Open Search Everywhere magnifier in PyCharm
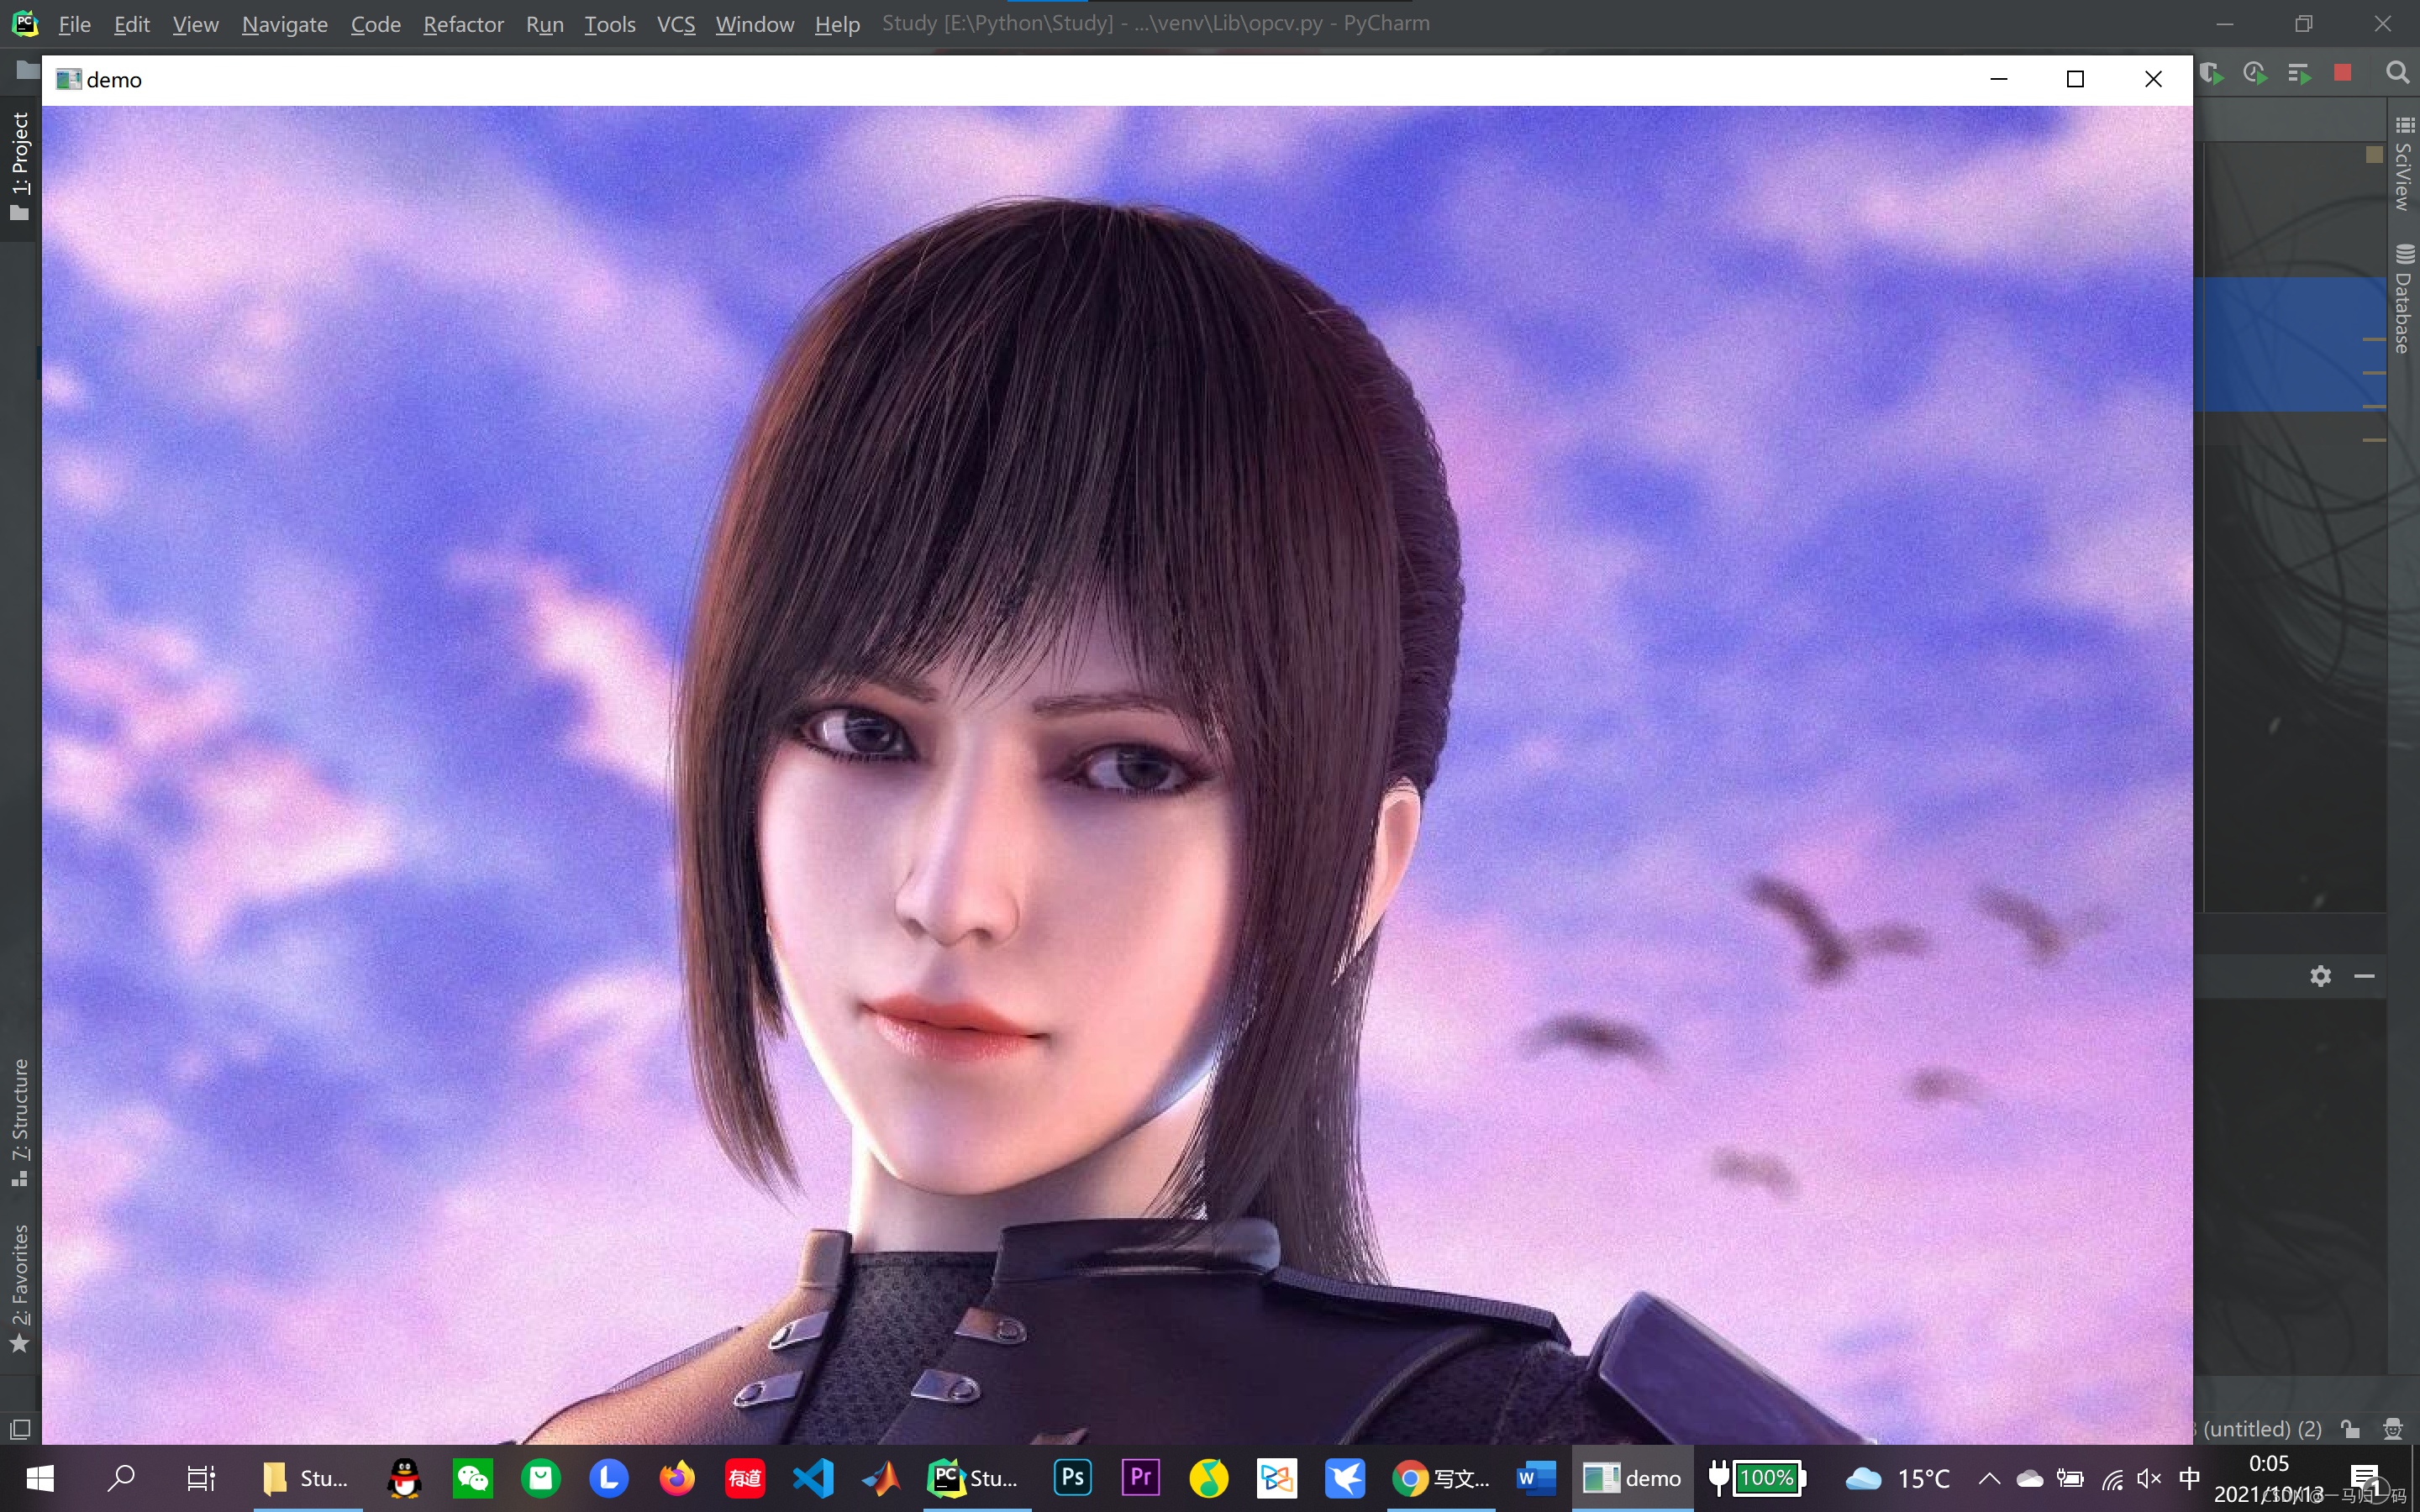 tap(2397, 73)
